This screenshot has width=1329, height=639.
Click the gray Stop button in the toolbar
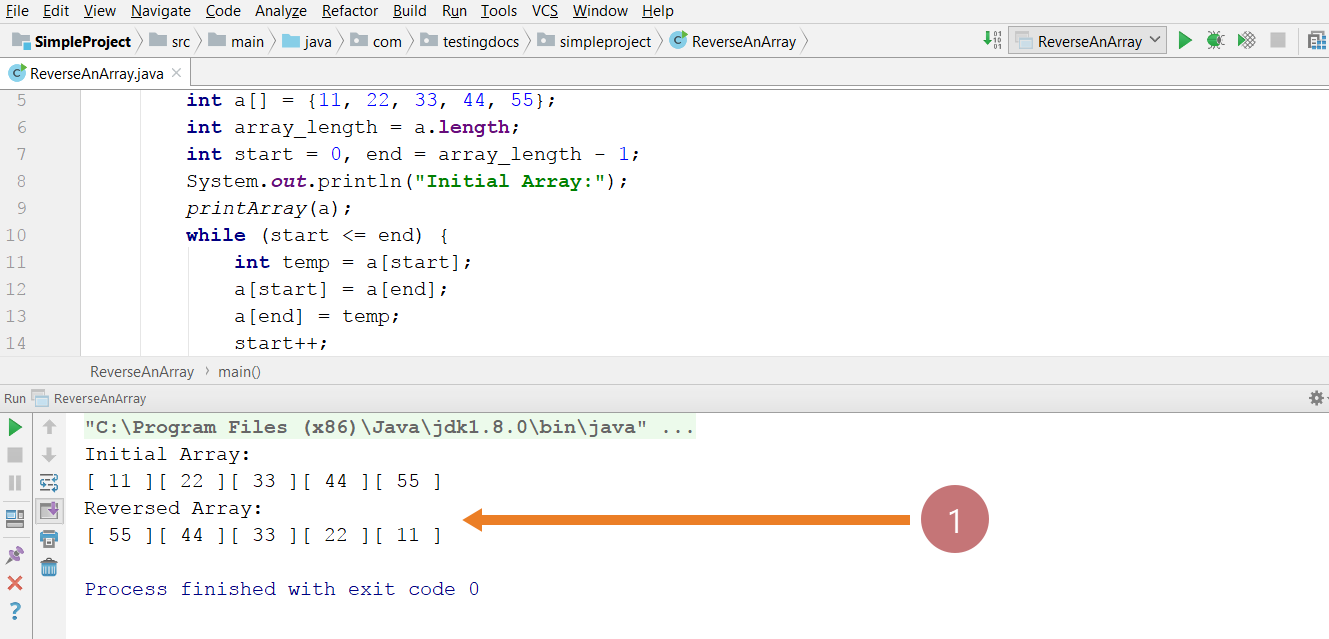pos(1277,41)
